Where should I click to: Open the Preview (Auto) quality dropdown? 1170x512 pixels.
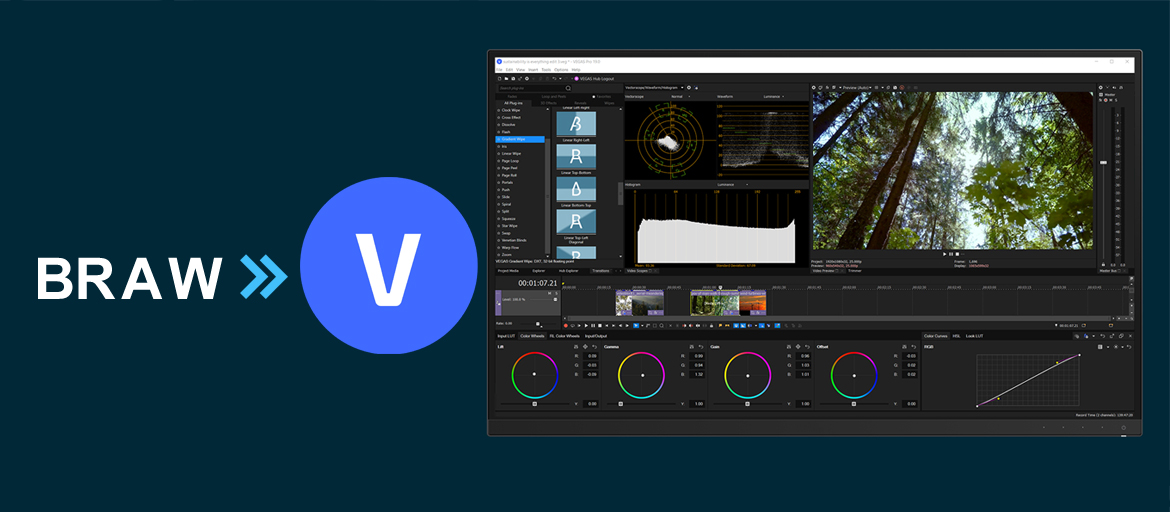tap(855, 87)
